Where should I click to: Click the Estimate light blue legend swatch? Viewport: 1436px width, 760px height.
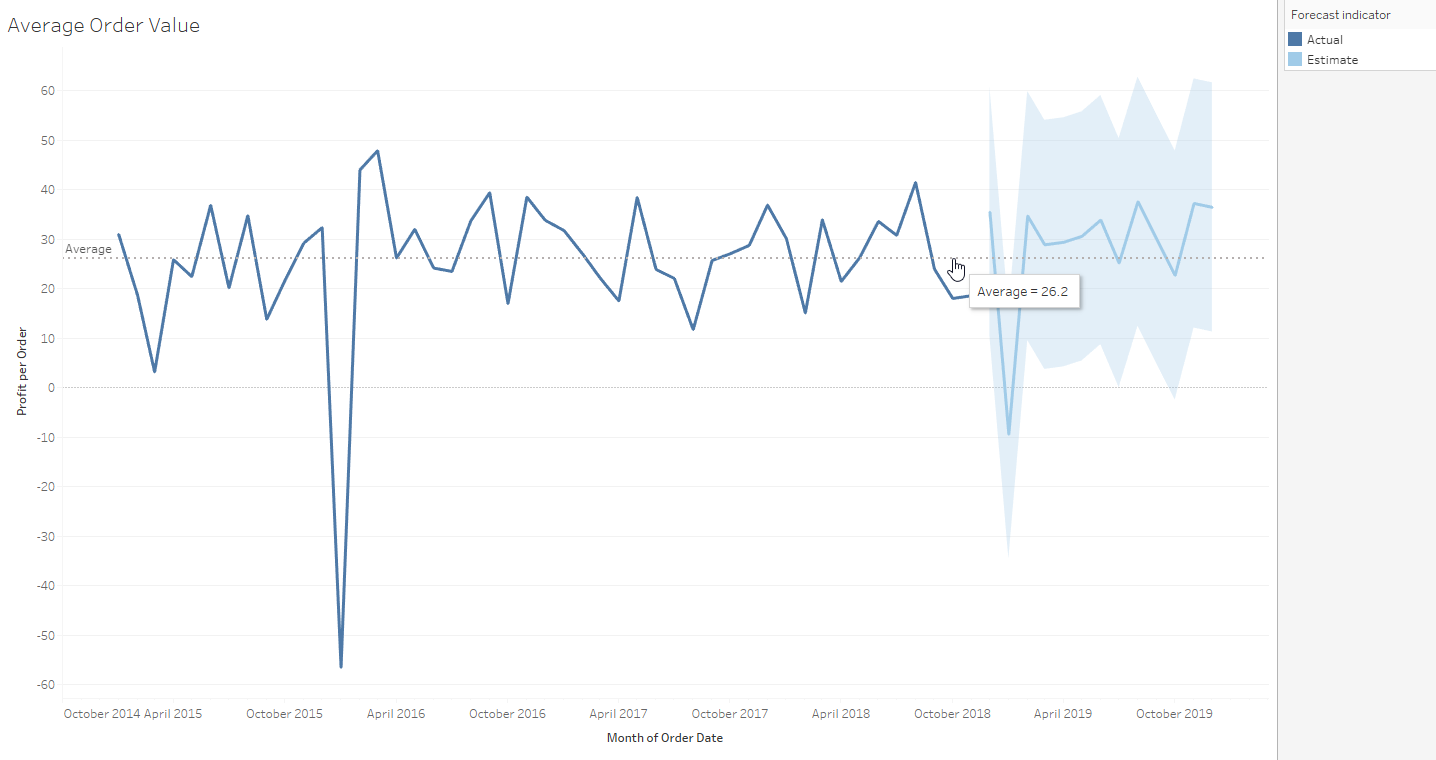click(x=1295, y=60)
